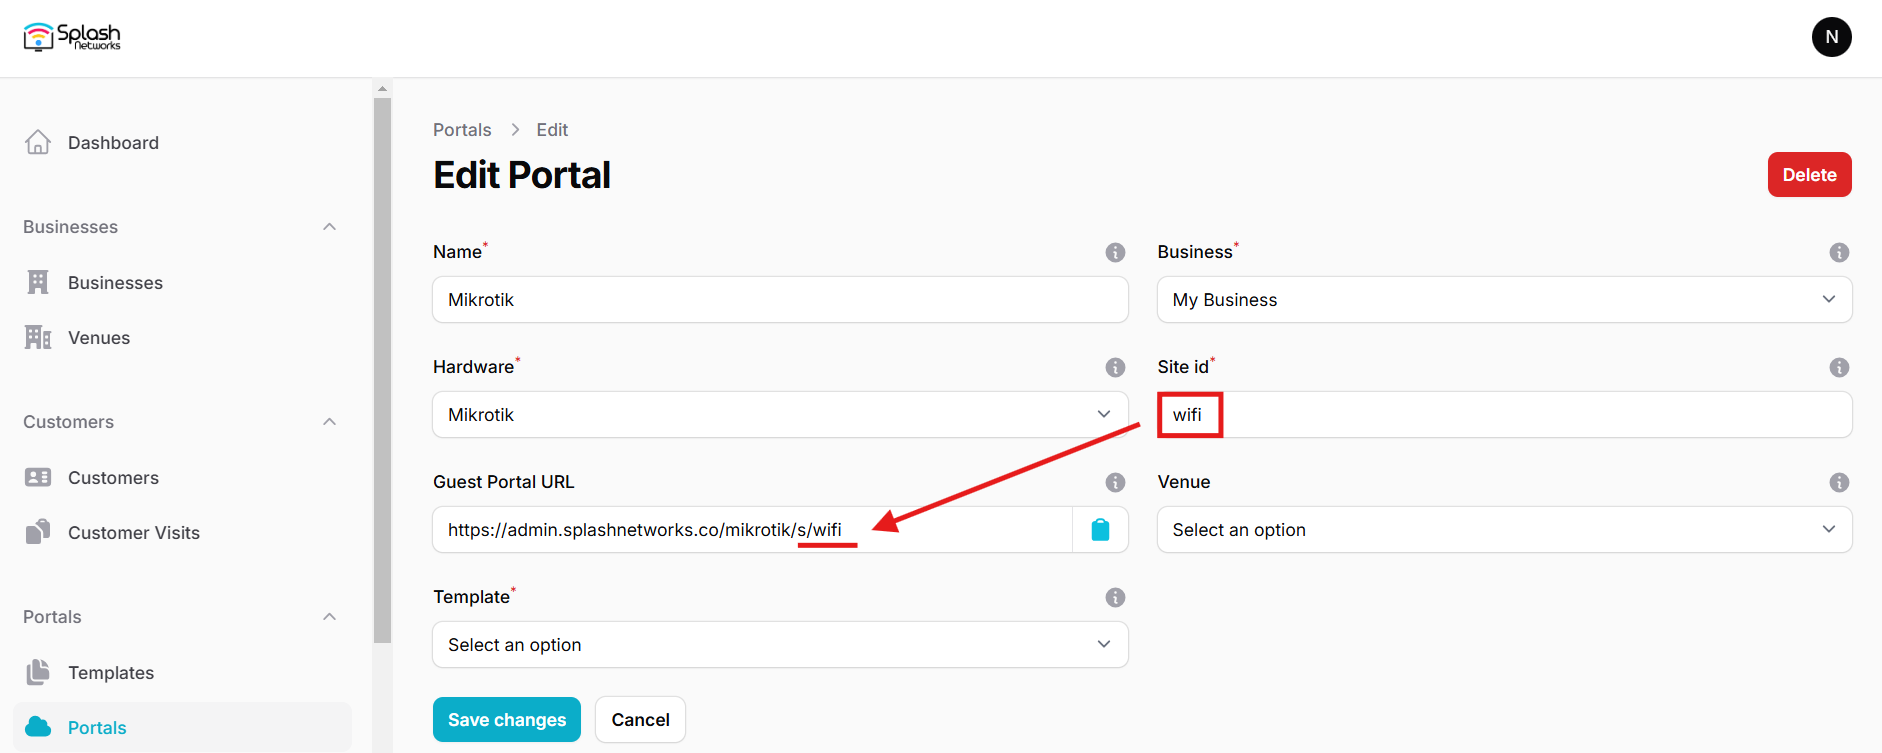1882x753 pixels.
Task: Open the Template Select an option dropdown
Action: (x=780, y=644)
